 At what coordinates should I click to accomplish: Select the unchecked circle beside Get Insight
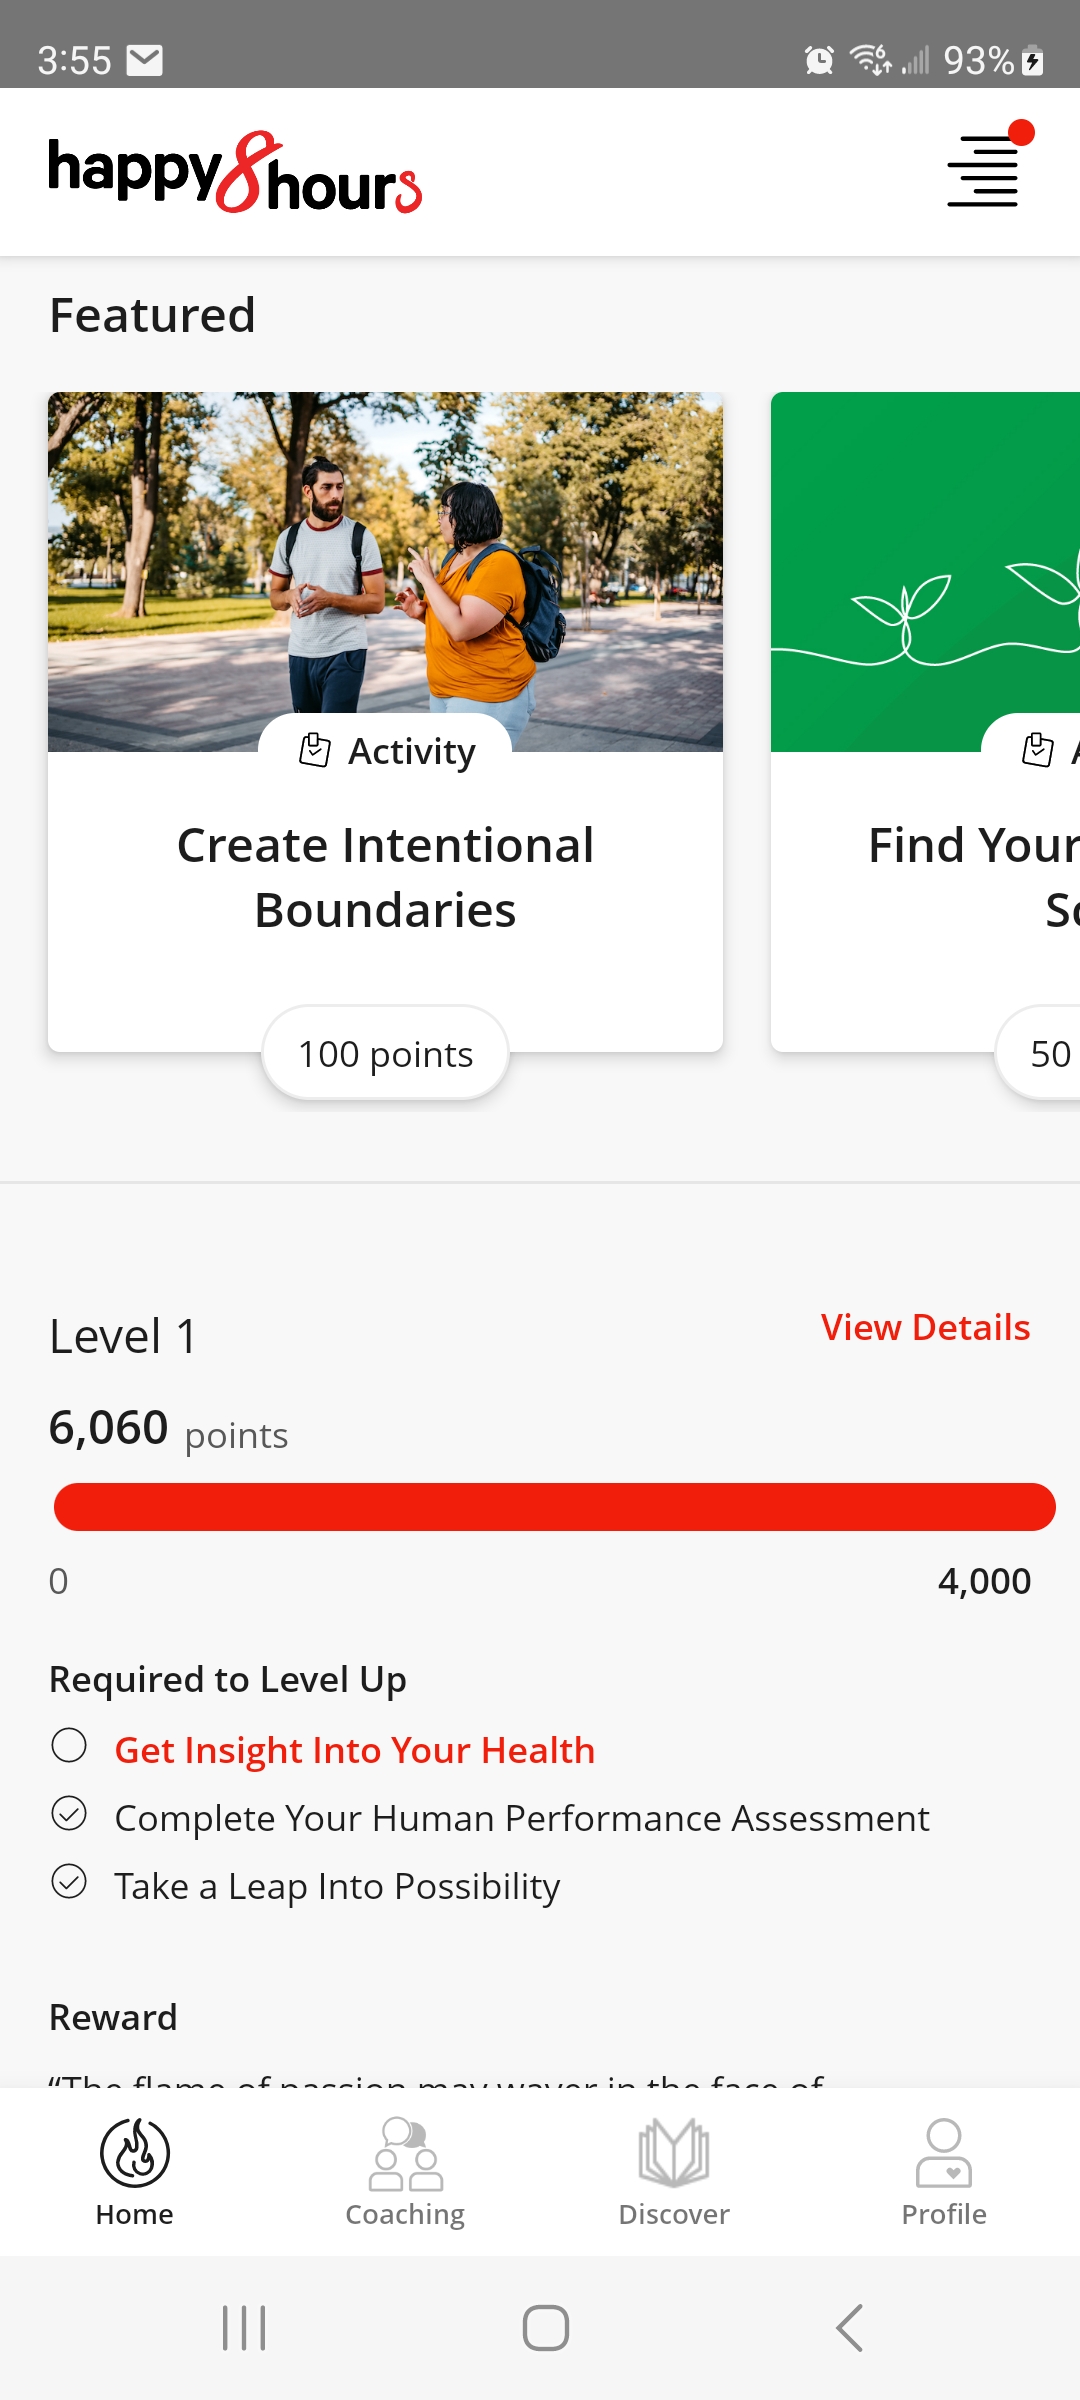coord(69,1746)
